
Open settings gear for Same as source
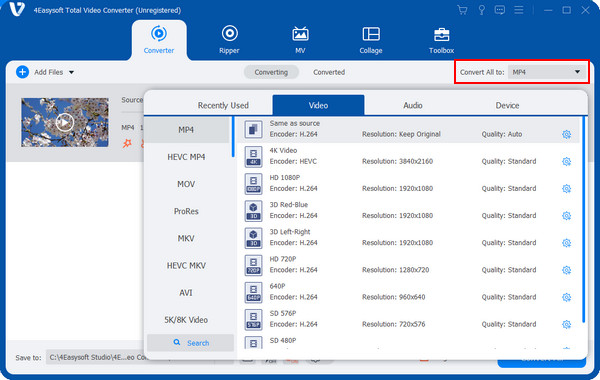(x=567, y=134)
